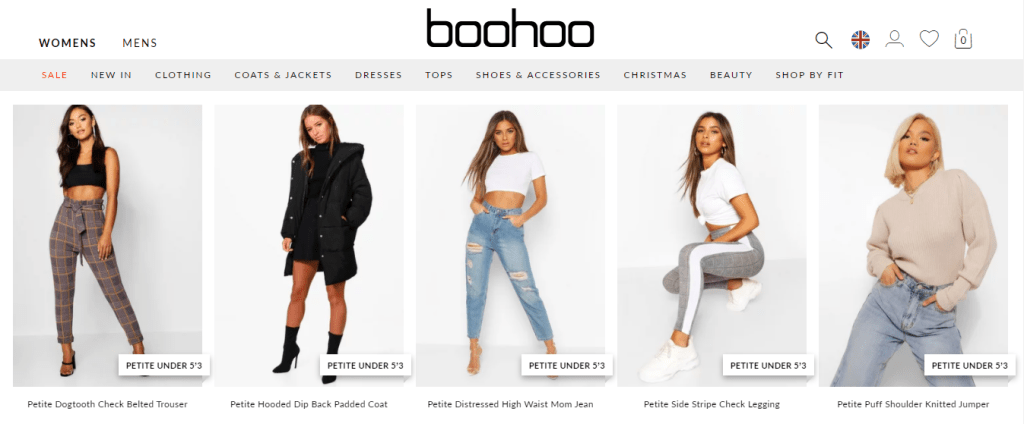The image size is (1024, 424).
Task: Open Petite Hooded Dip Back Padded Coat link
Action: pos(309,404)
